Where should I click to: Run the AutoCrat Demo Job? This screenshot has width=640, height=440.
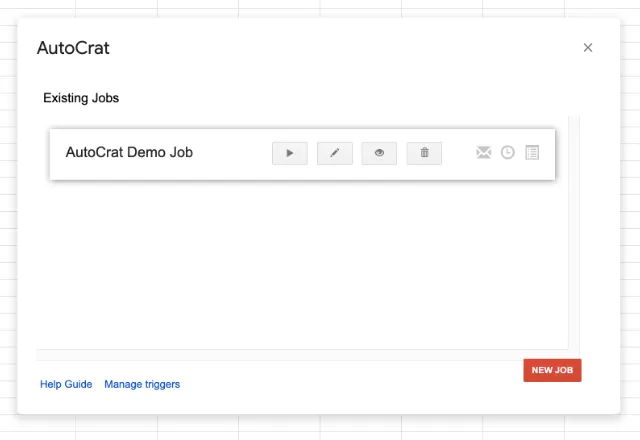tap(290, 153)
